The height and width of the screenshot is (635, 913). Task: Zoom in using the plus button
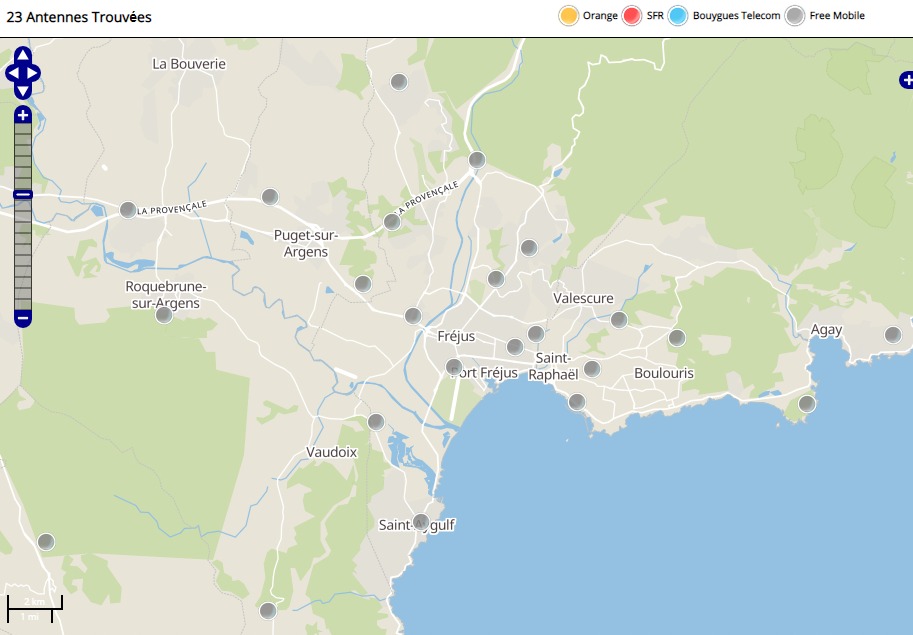pyautogui.click(x=23, y=116)
